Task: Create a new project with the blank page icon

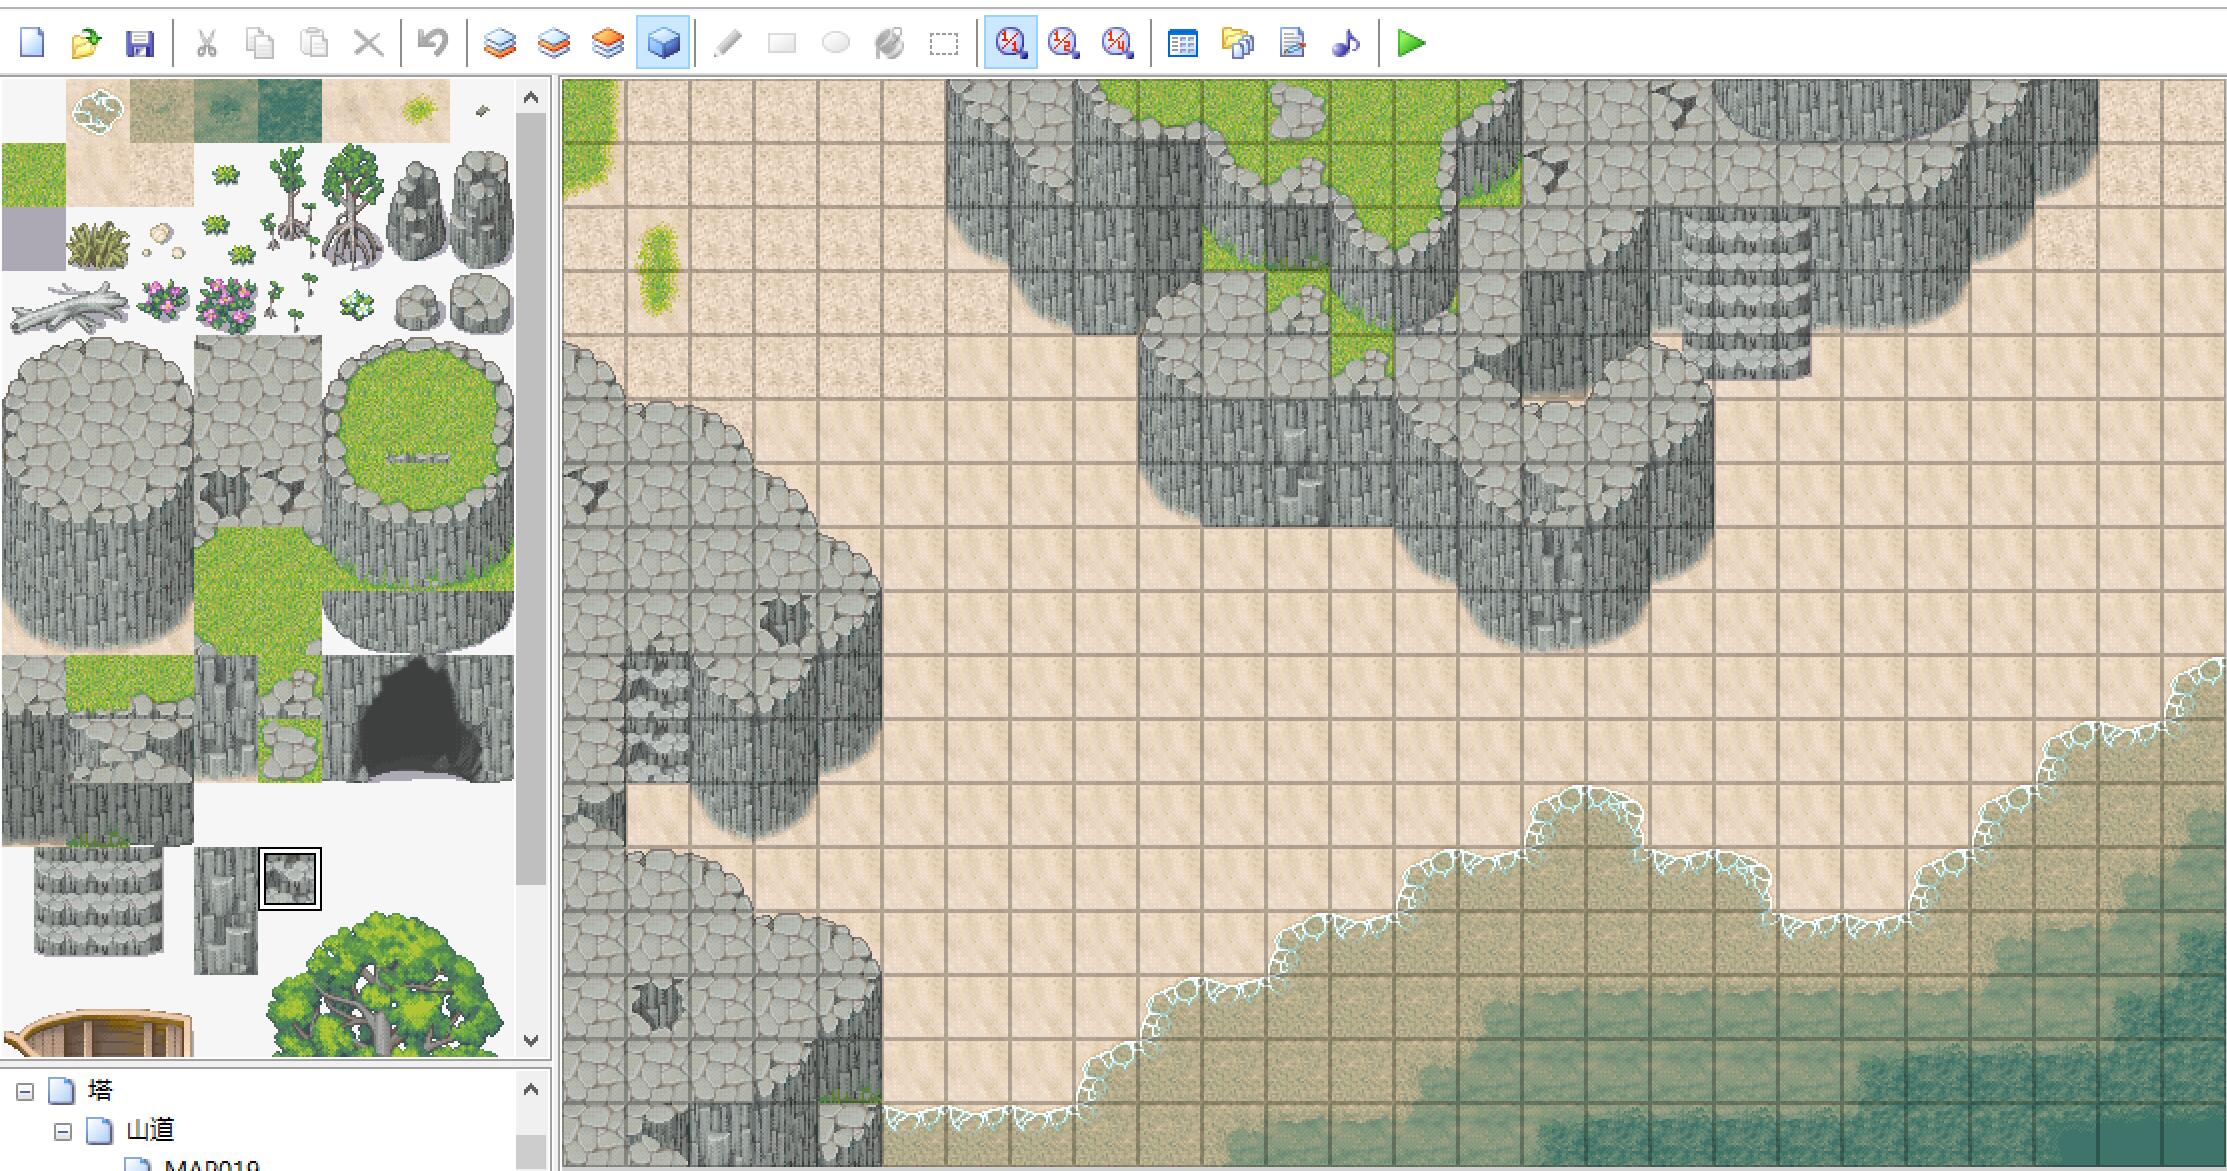Action: 32,43
